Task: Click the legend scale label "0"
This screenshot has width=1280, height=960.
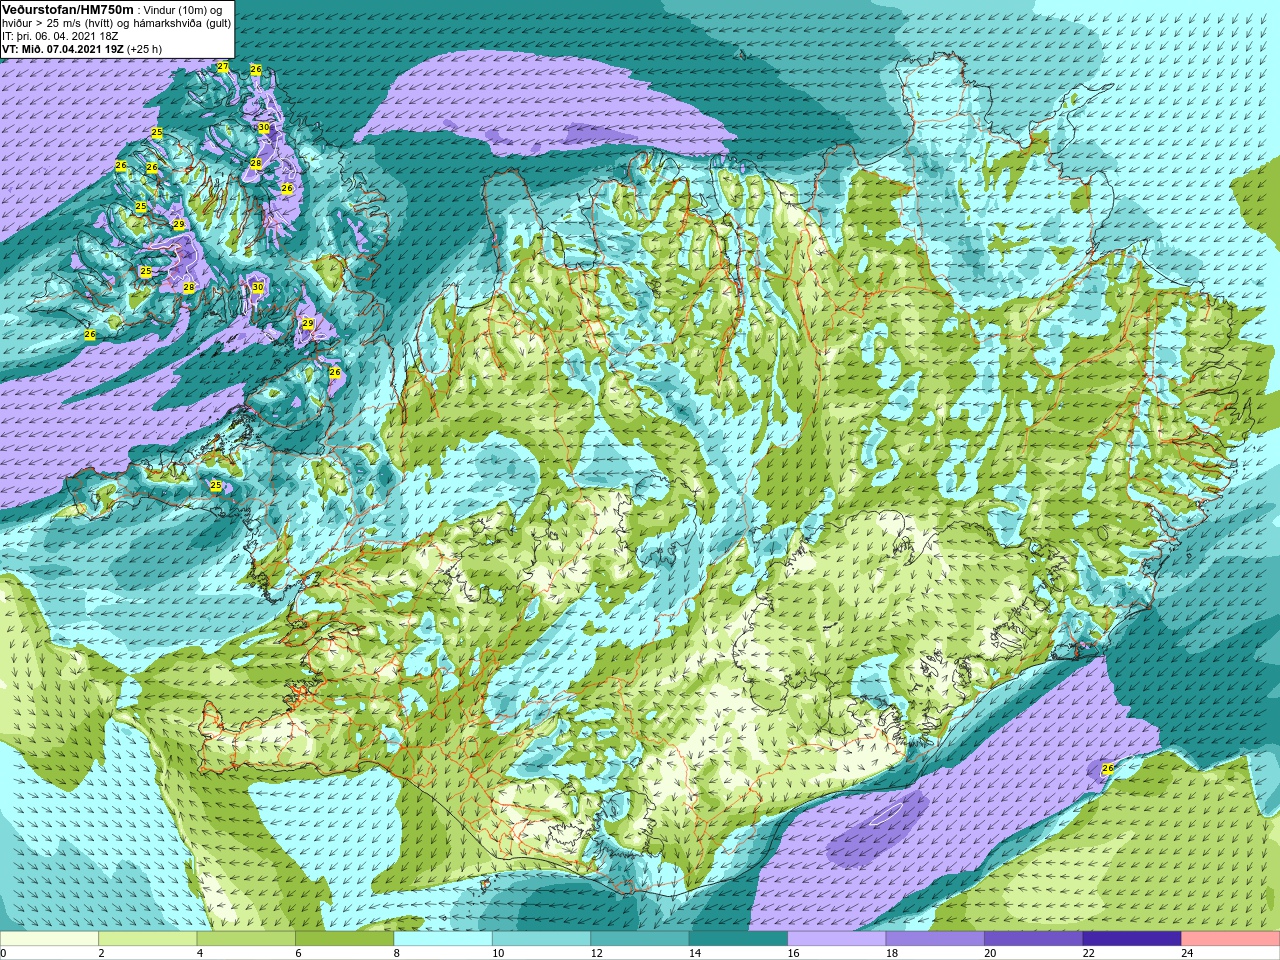Action: (4, 953)
